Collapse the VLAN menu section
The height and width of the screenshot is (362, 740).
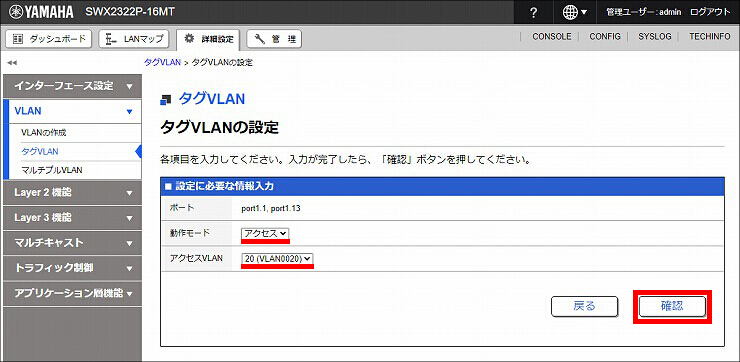(x=72, y=111)
